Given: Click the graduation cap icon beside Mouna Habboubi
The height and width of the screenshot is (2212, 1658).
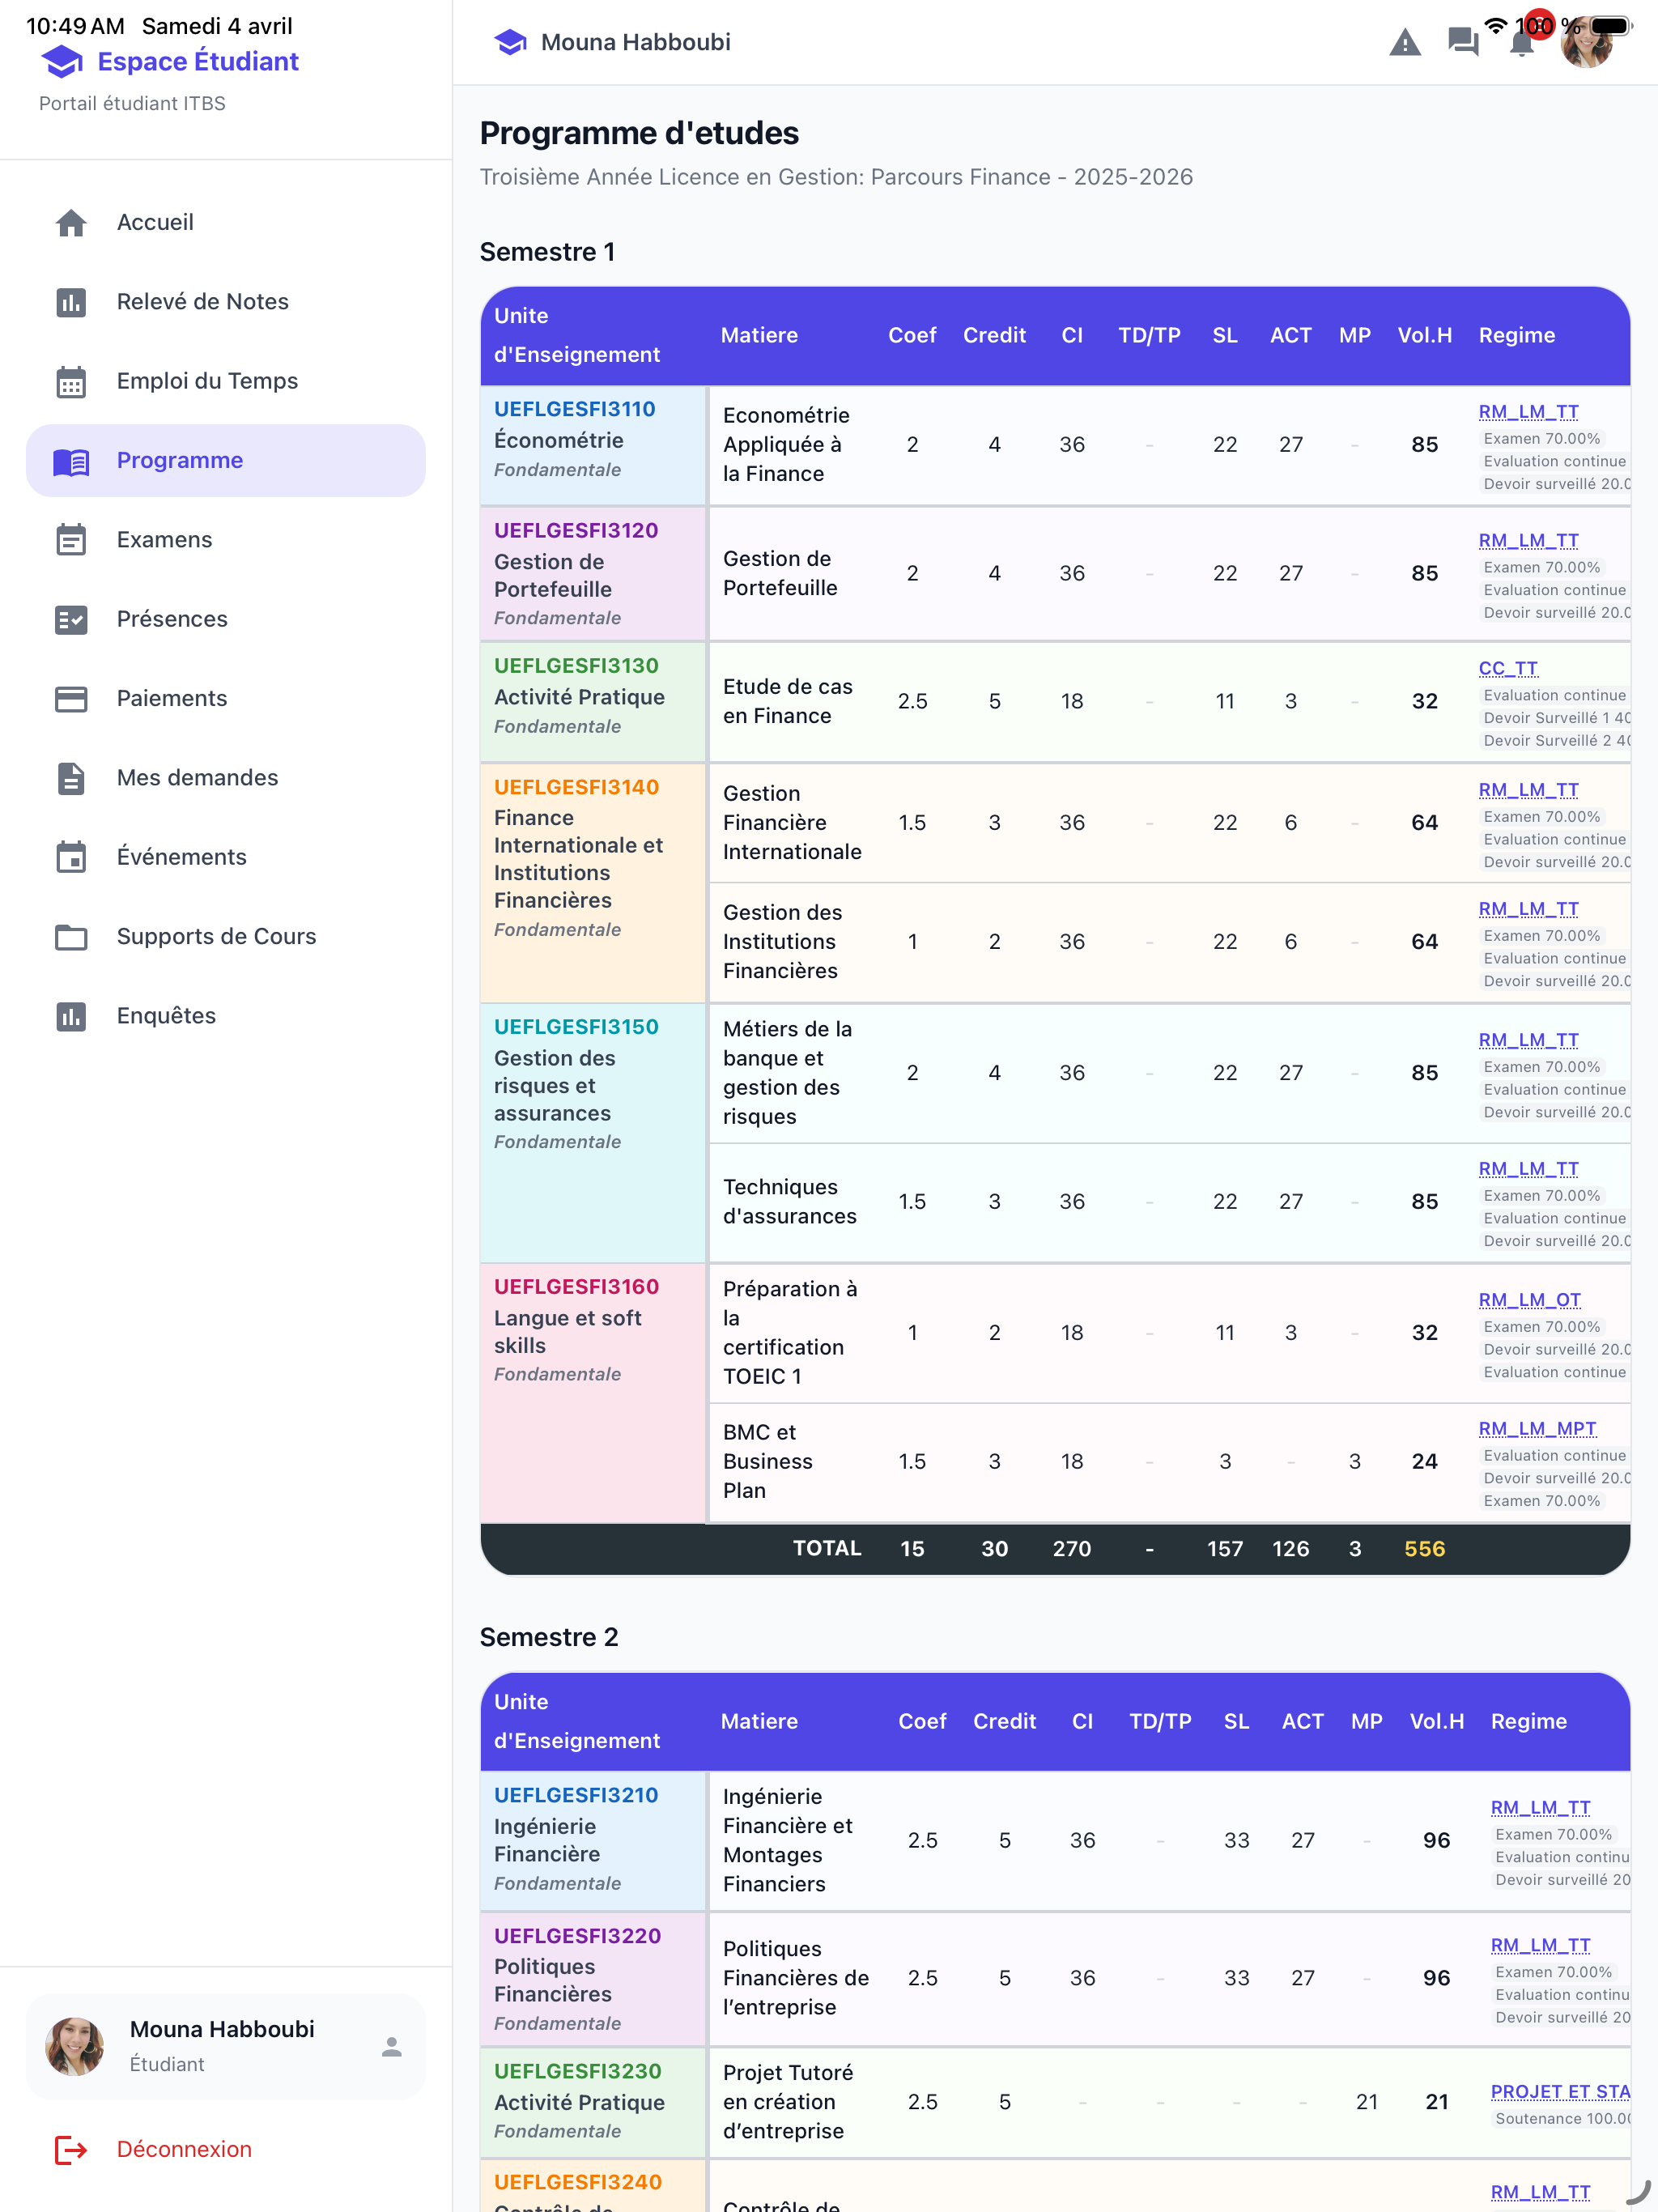Looking at the screenshot, I should [x=510, y=42].
